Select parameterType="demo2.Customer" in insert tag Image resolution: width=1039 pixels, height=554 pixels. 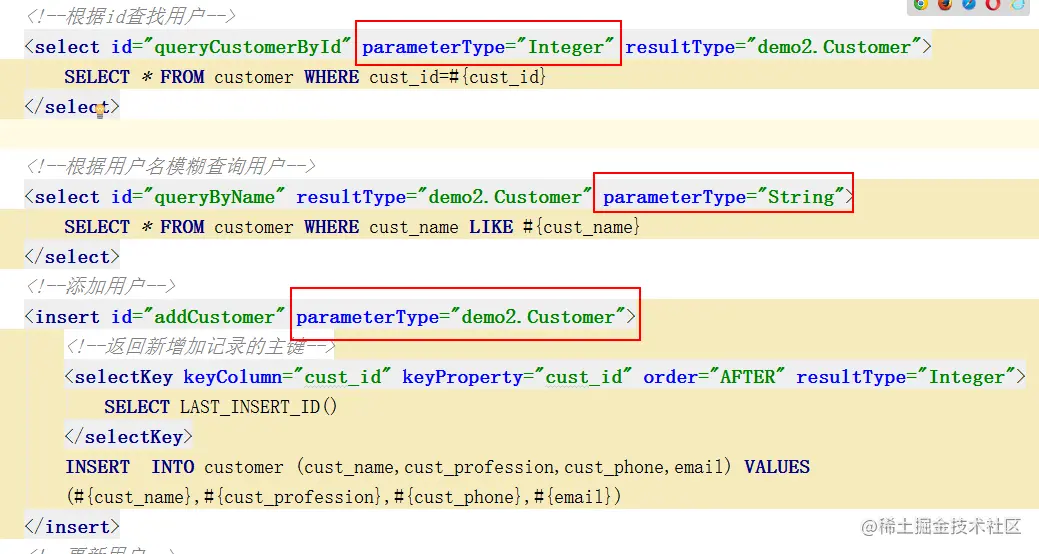point(461,317)
